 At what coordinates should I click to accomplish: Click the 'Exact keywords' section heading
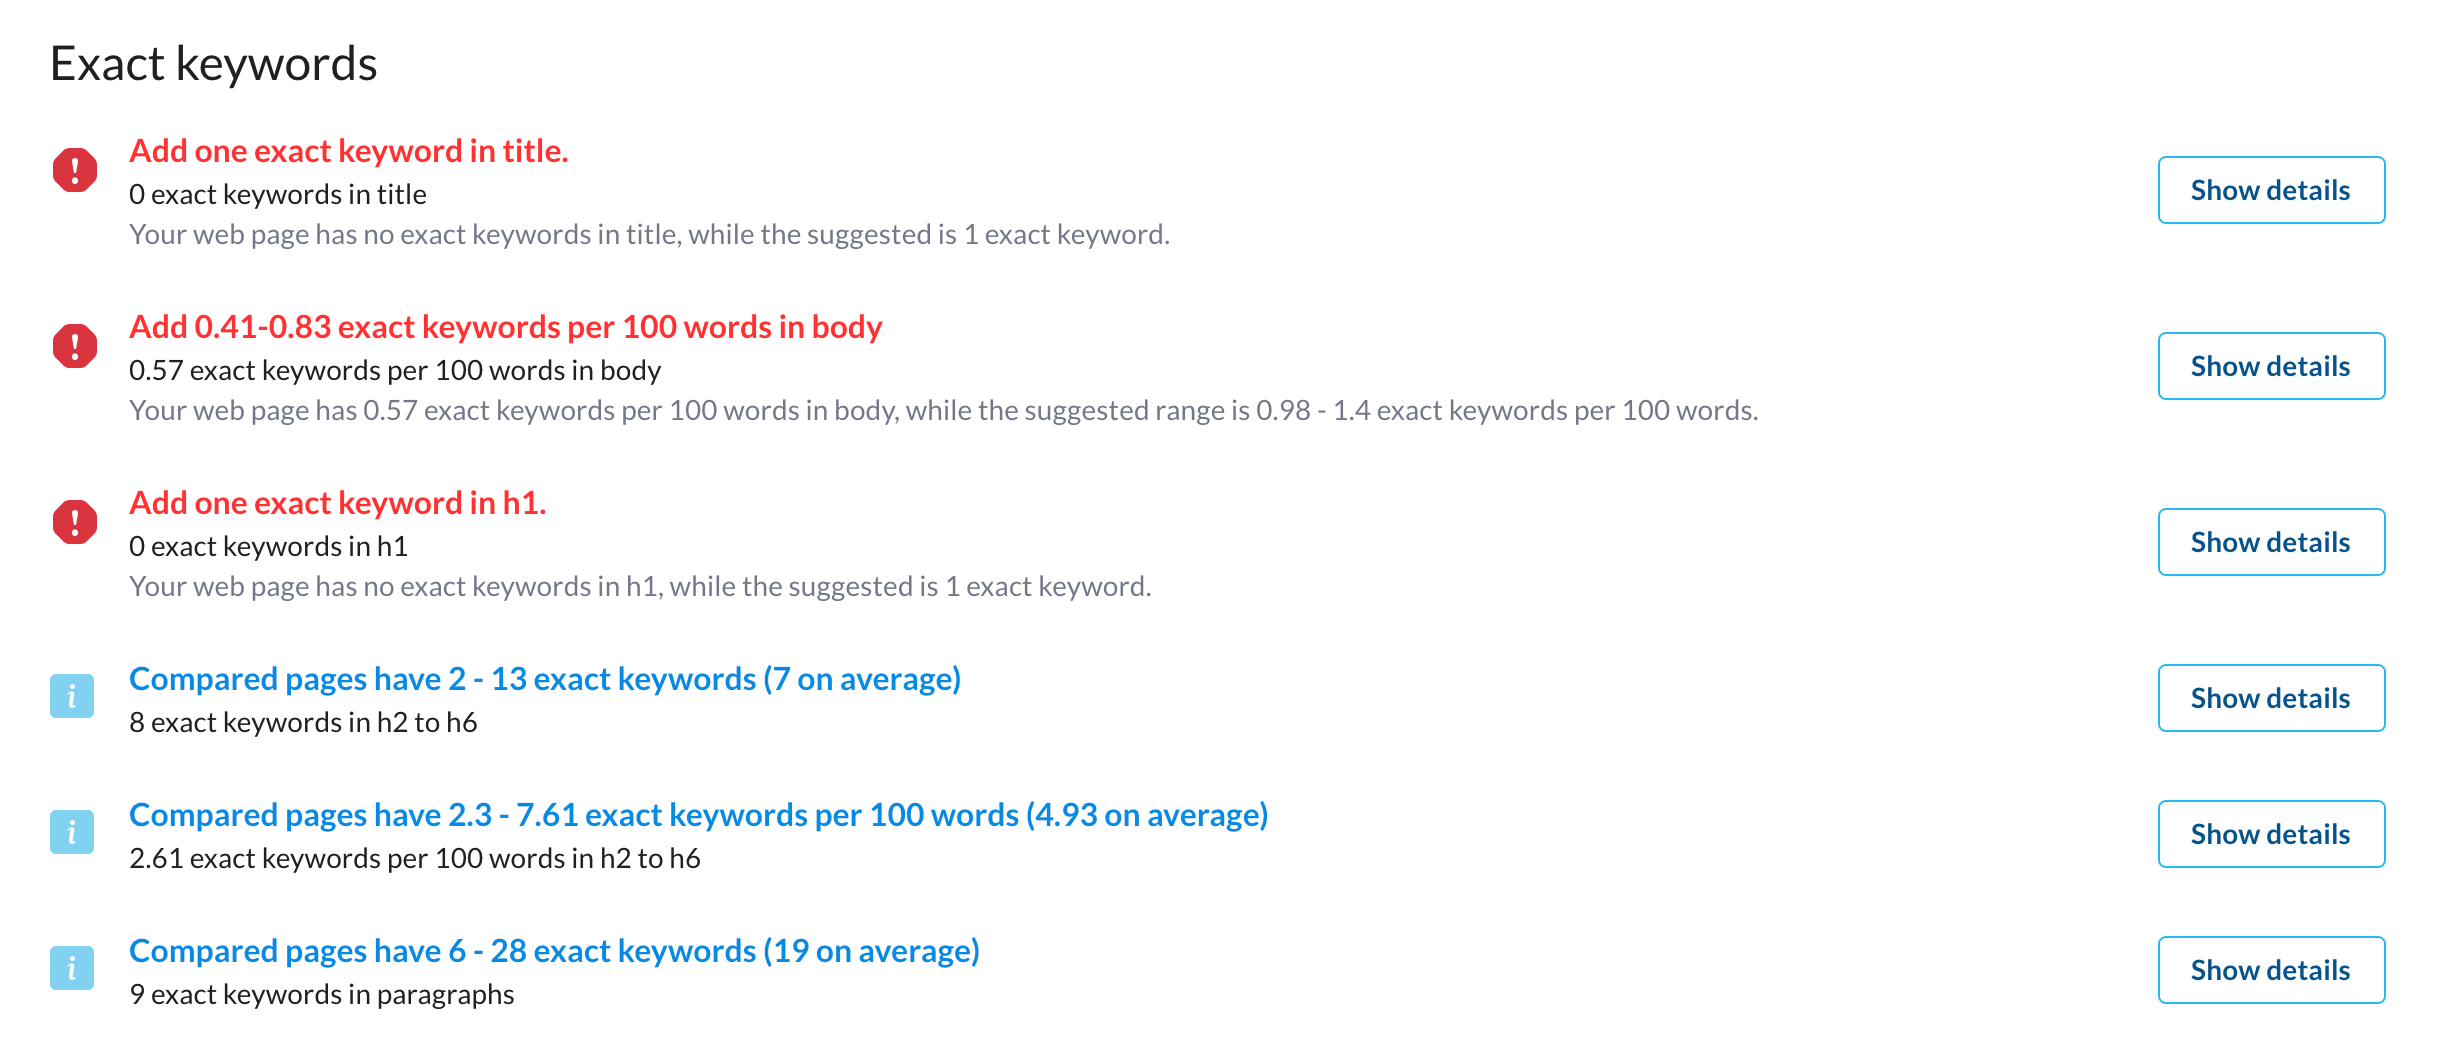[213, 64]
